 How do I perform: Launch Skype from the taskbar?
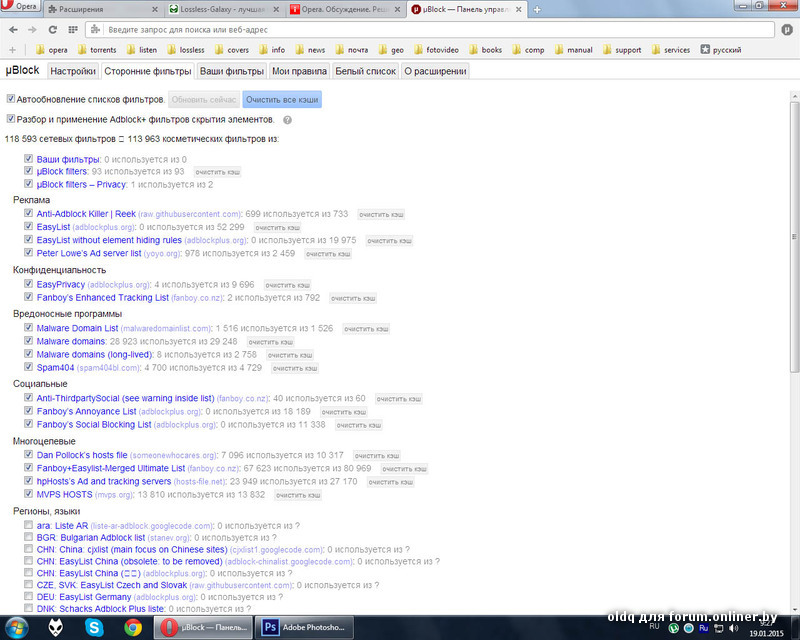tap(94, 627)
